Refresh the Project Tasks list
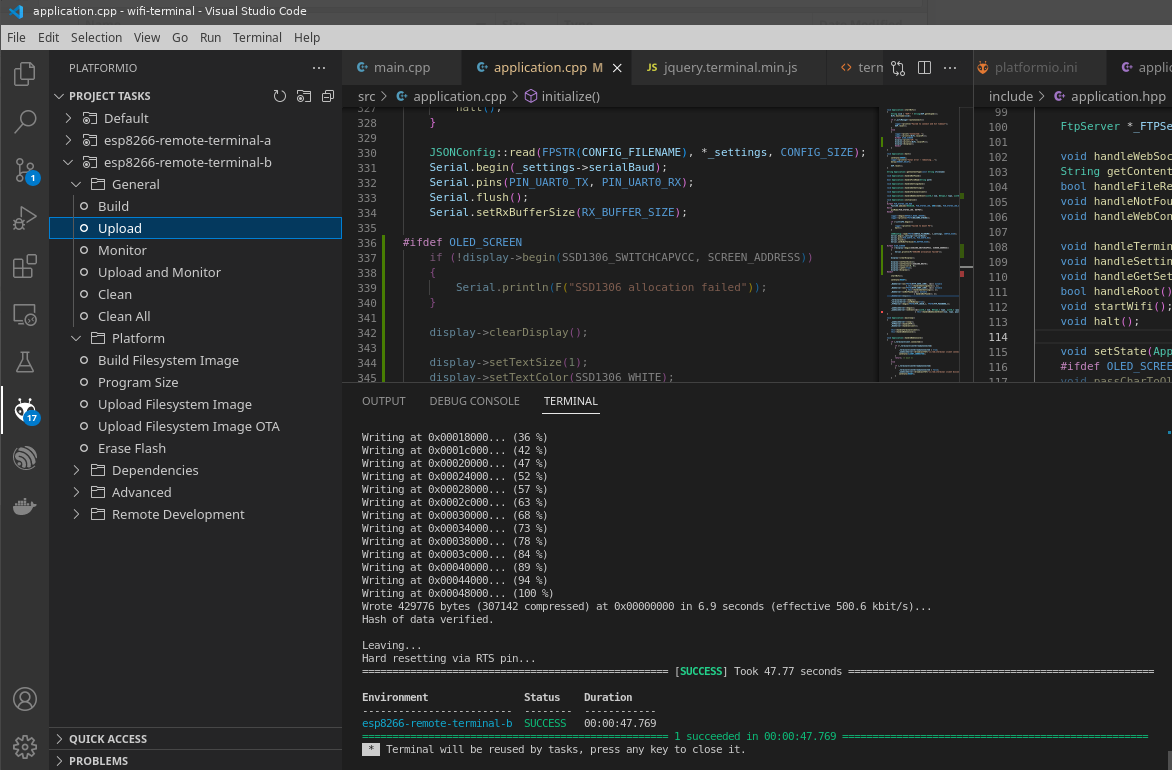The image size is (1172, 770). tap(280, 96)
